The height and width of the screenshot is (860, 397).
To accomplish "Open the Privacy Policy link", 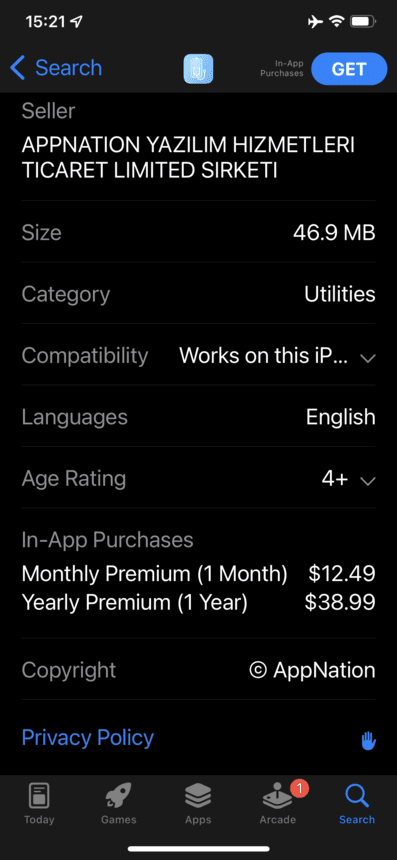I will tap(88, 737).
